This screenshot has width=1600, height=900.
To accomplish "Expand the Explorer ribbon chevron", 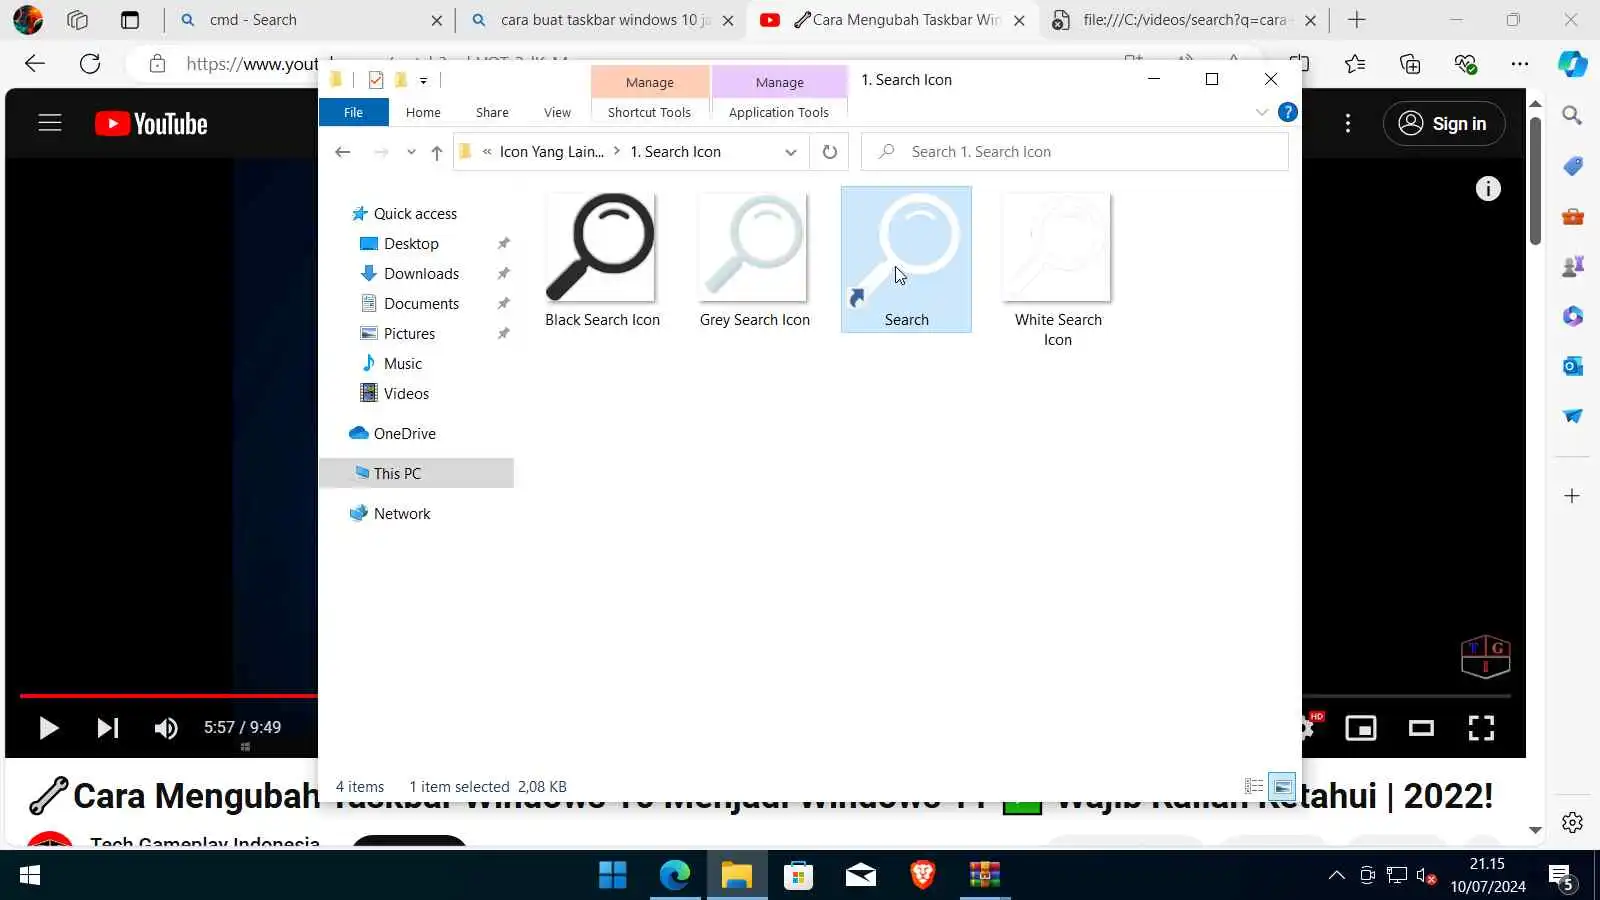I will [x=1261, y=112].
